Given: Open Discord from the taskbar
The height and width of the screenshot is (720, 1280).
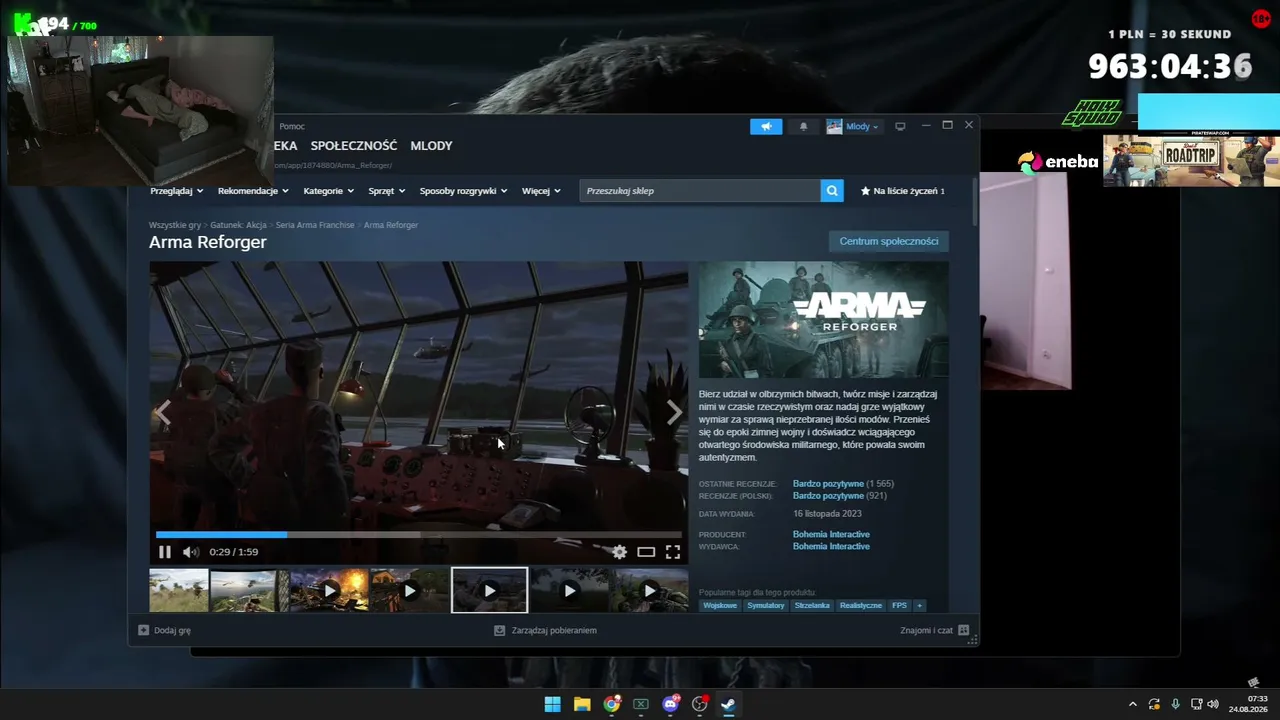Looking at the screenshot, I should (670, 704).
